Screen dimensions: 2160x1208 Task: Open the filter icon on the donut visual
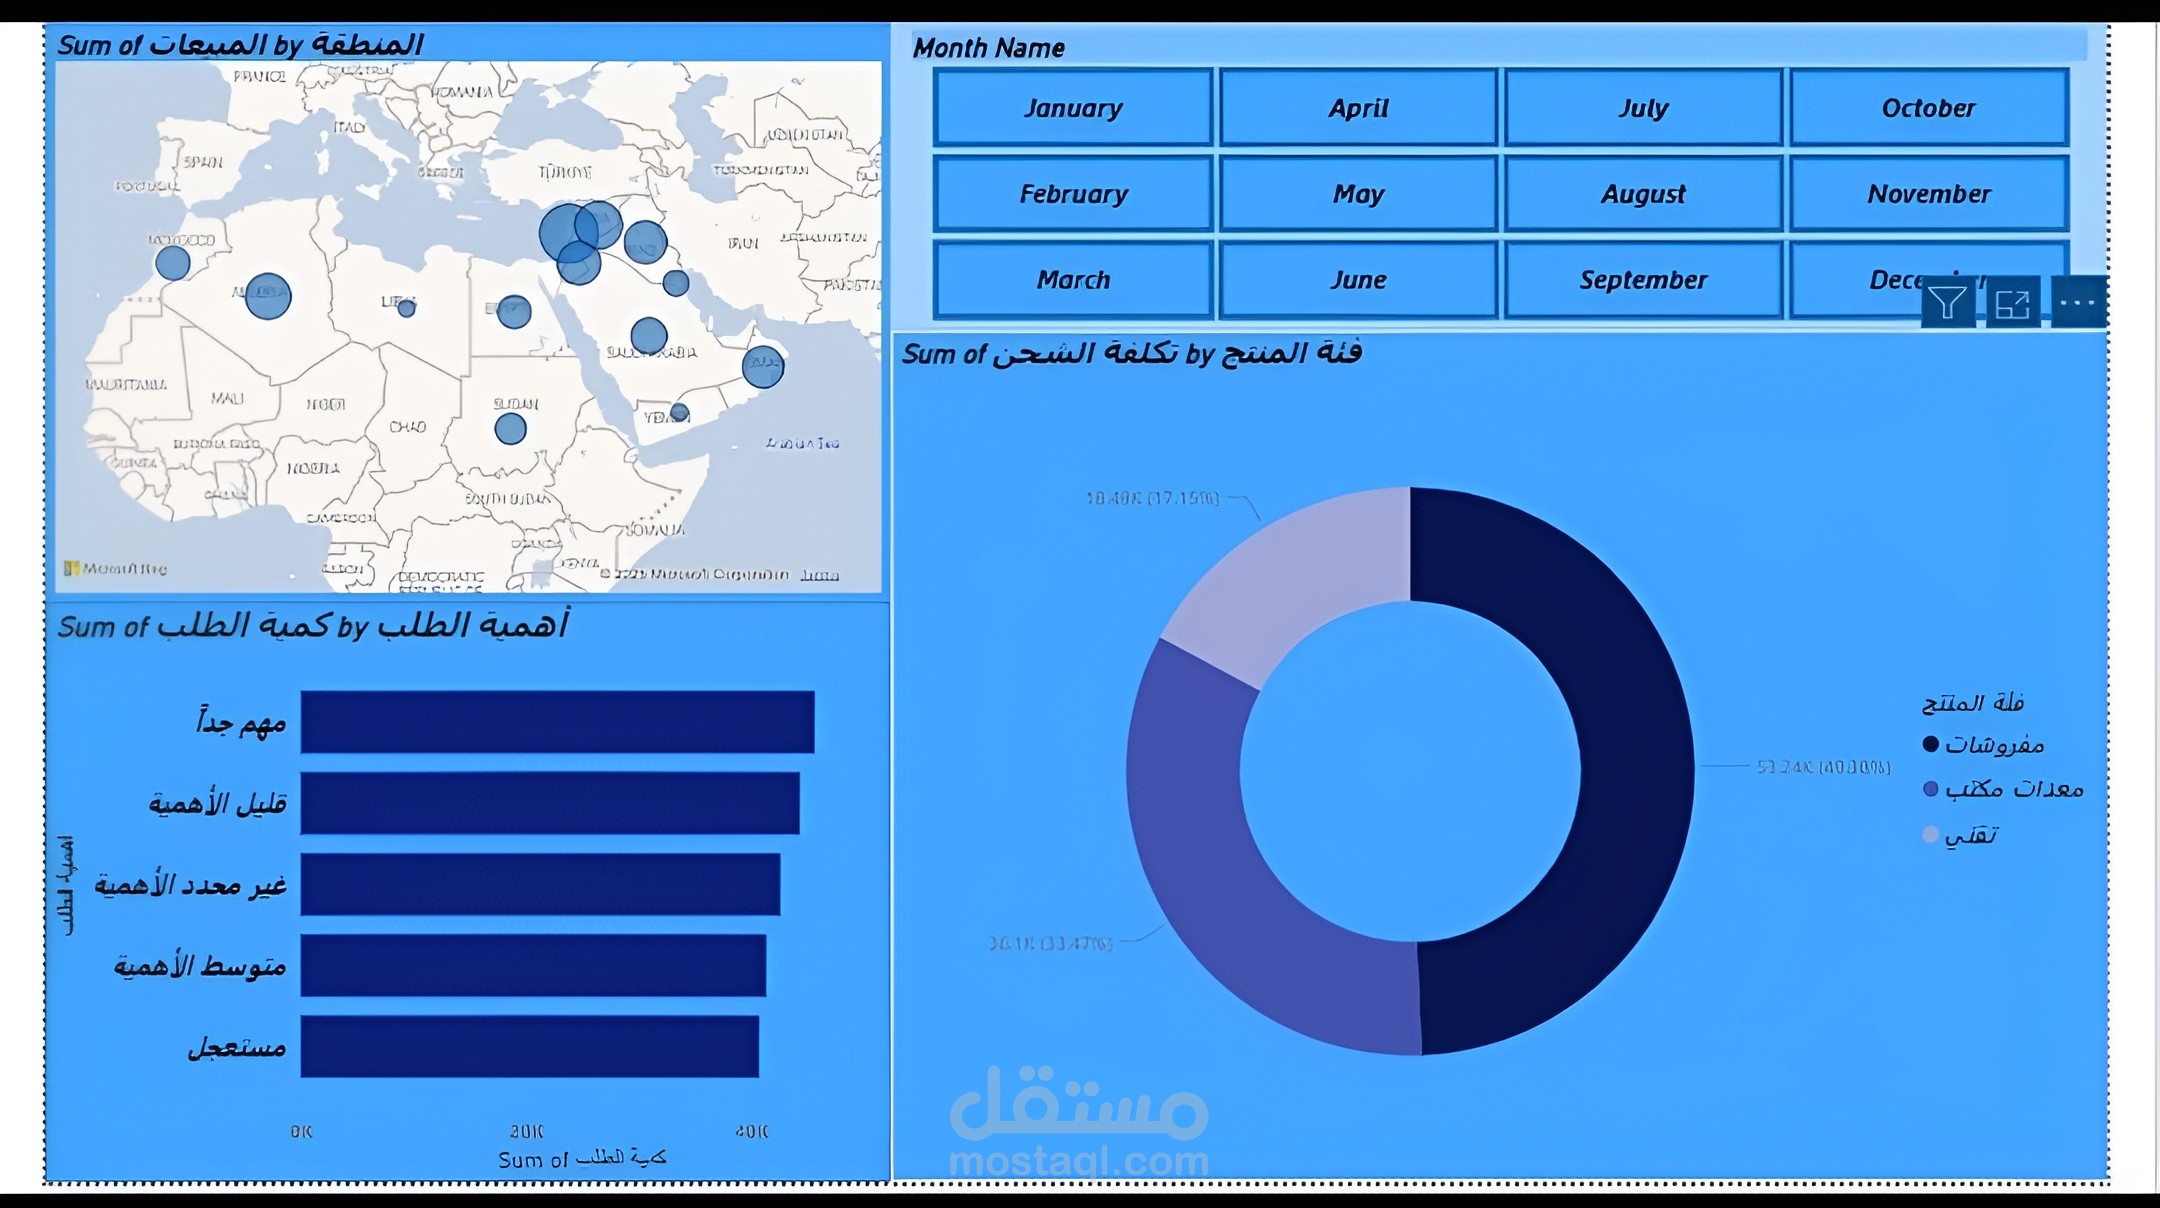(1948, 302)
